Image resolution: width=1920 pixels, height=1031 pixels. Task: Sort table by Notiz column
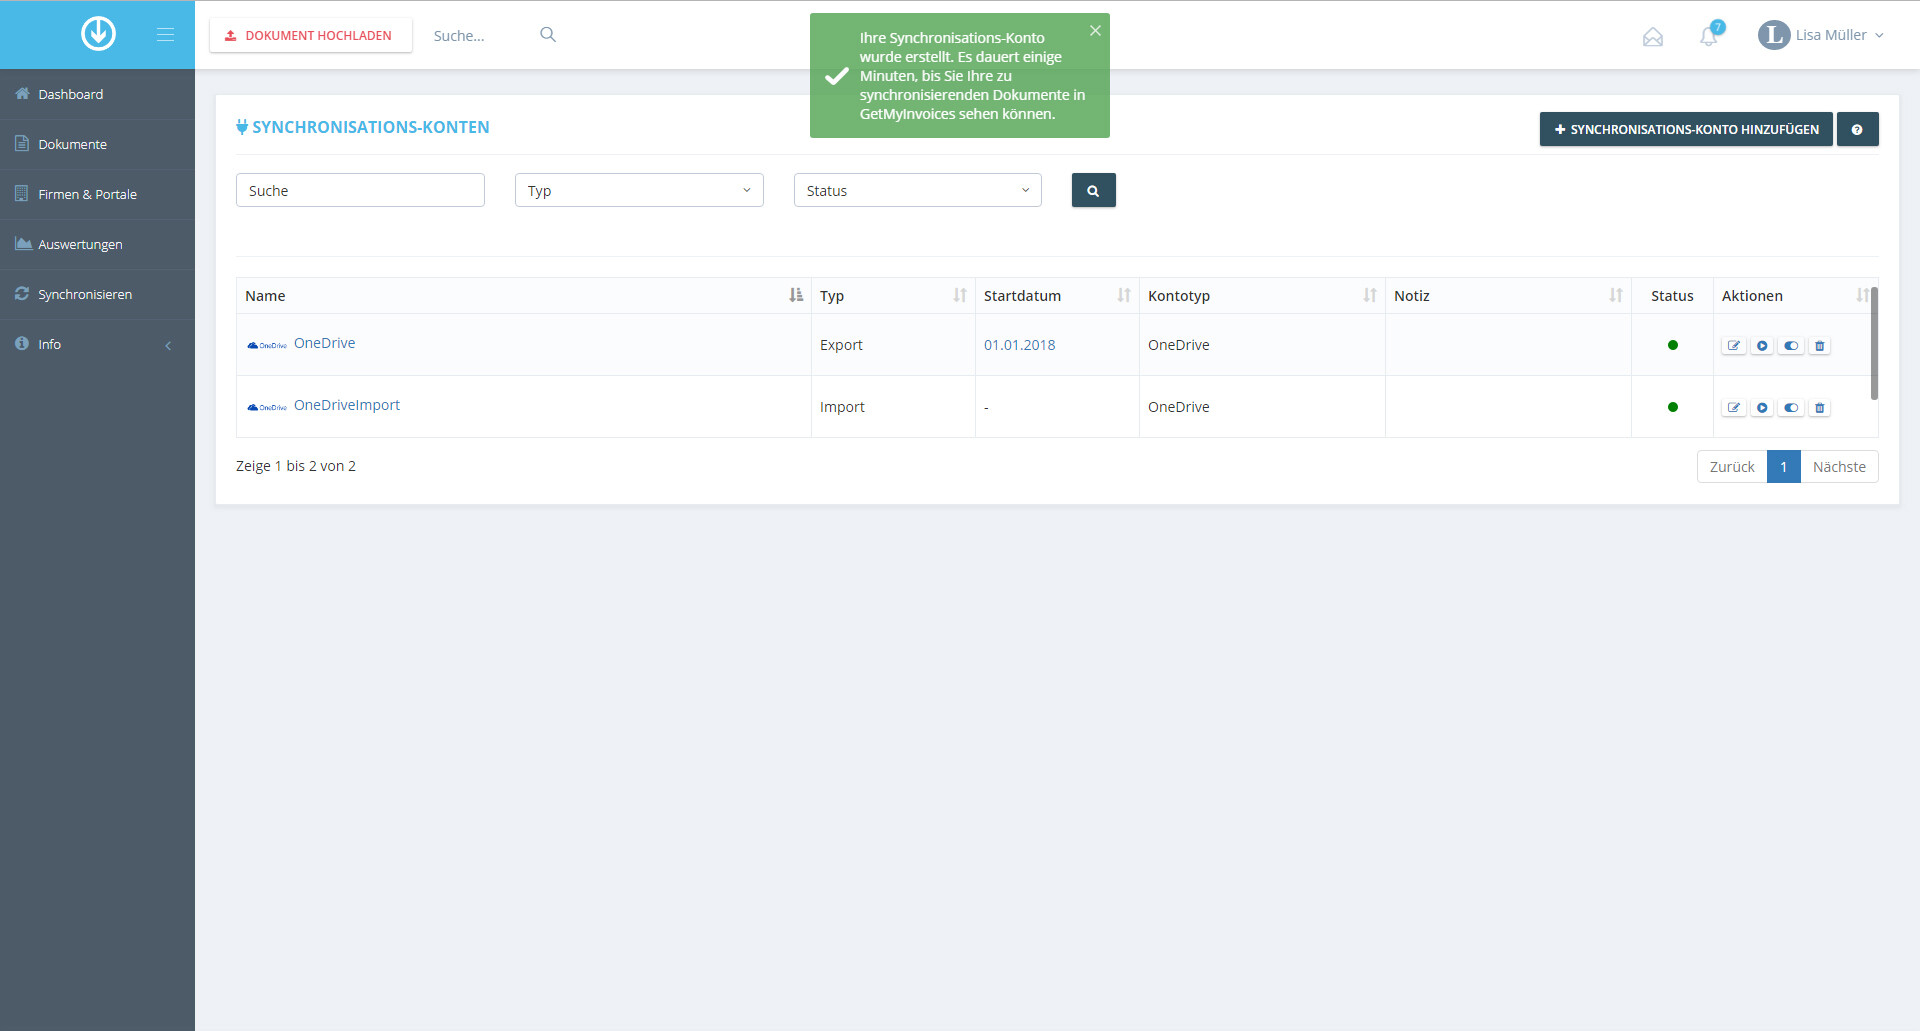[1508, 296]
